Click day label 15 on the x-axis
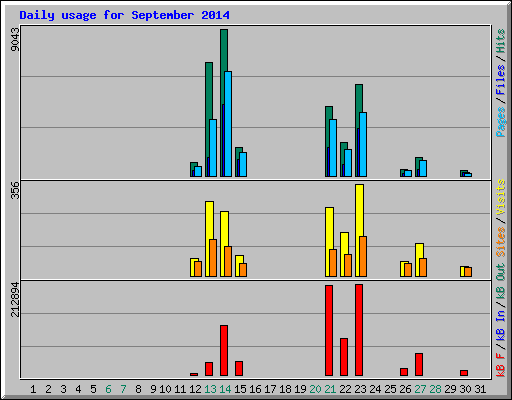This screenshot has width=512, height=400. point(240,389)
